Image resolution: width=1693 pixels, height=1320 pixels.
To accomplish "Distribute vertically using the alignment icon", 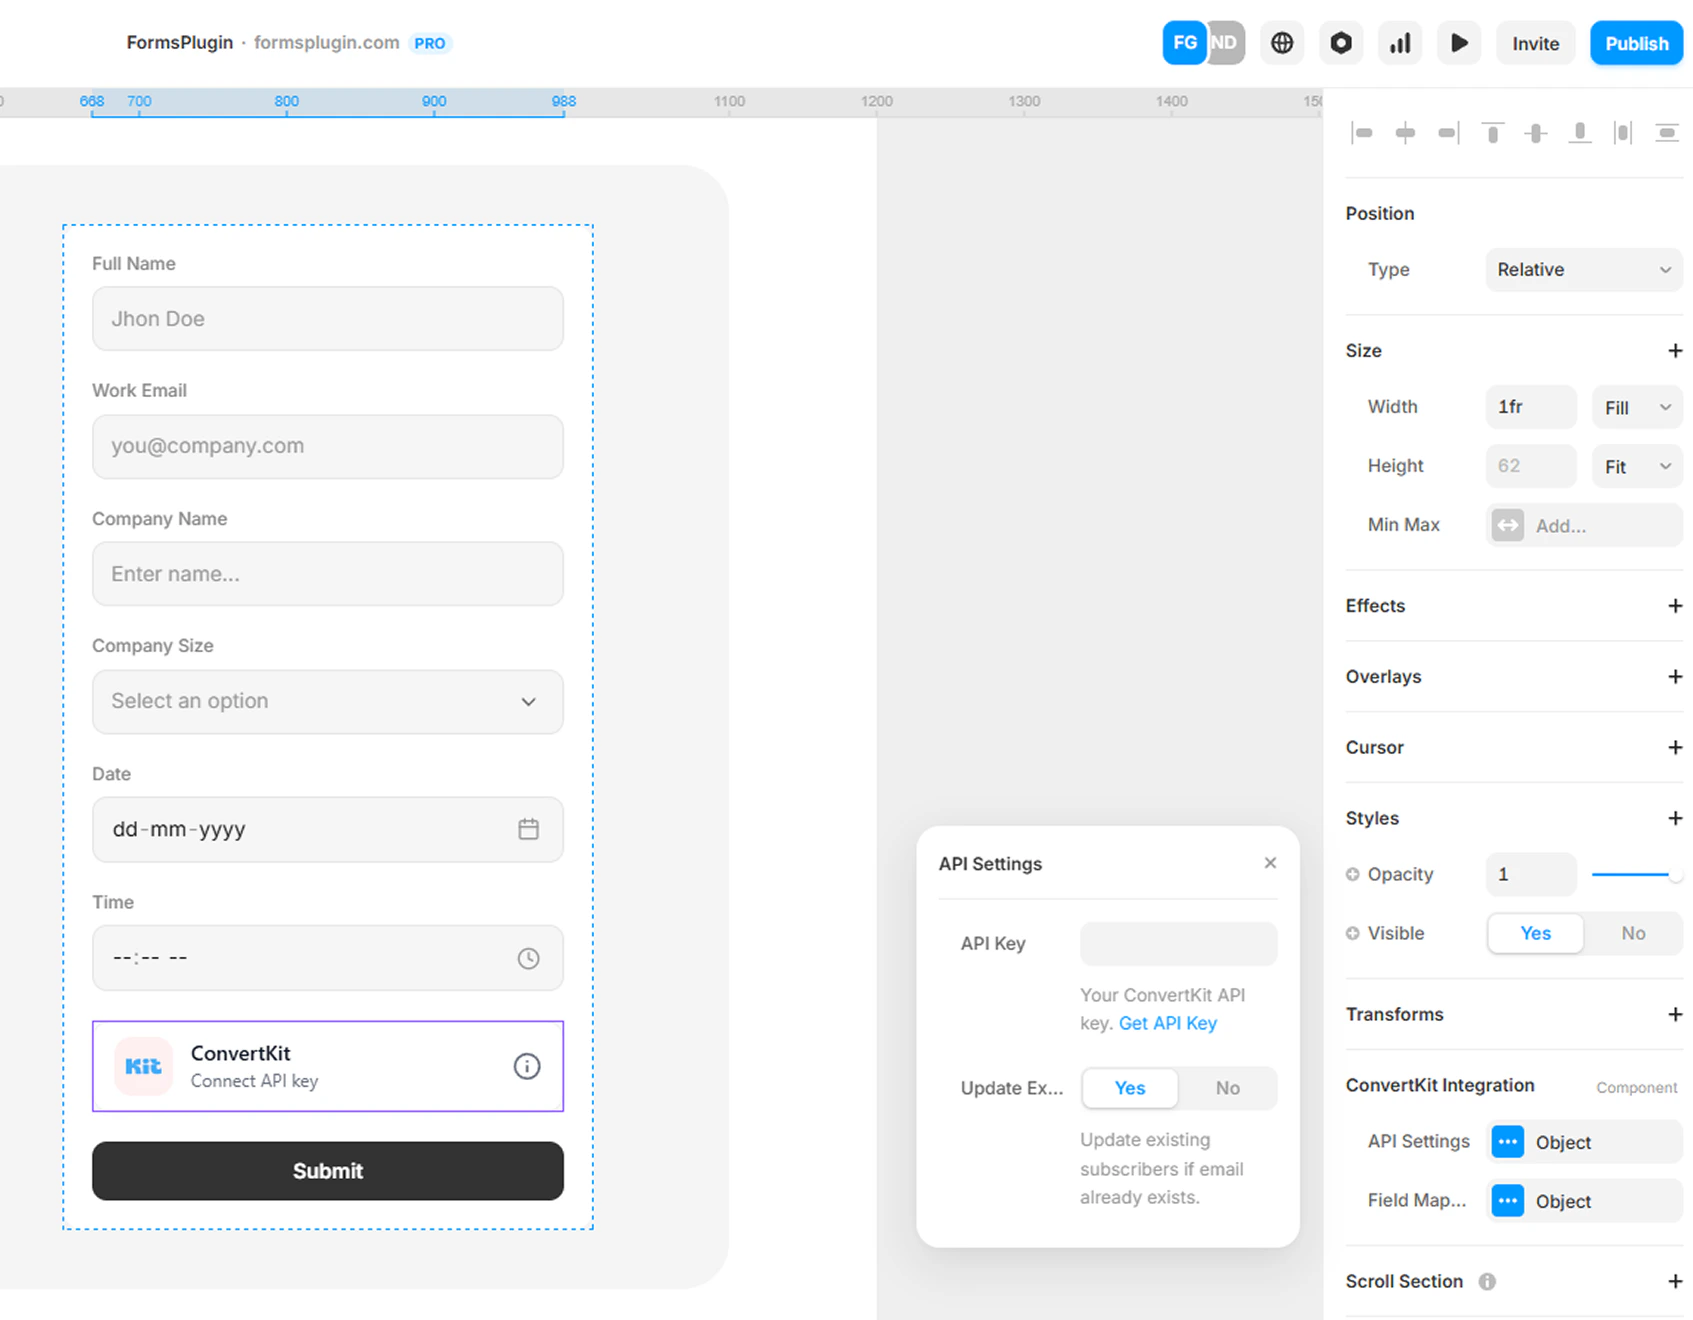I will (1667, 132).
